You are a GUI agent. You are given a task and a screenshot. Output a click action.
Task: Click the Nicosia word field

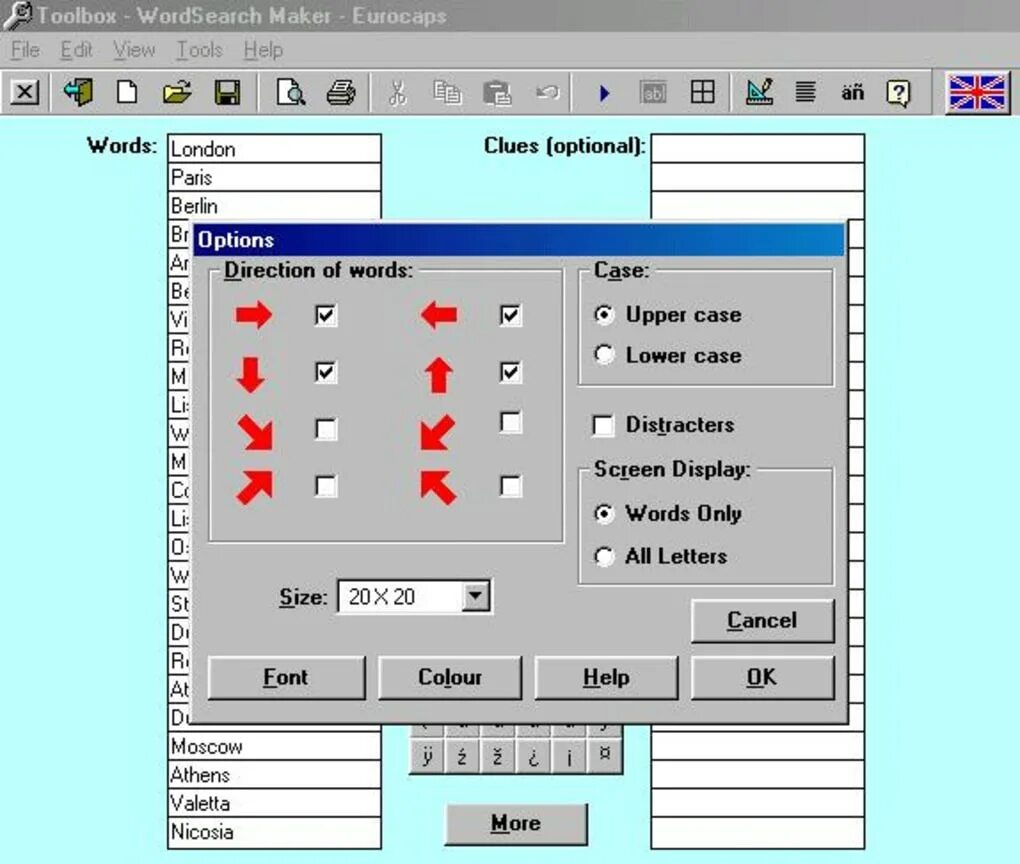(274, 832)
